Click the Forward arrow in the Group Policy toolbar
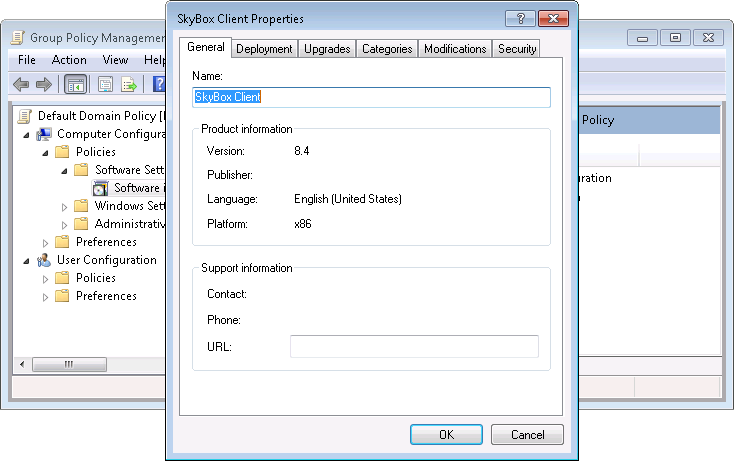 (44, 85)
